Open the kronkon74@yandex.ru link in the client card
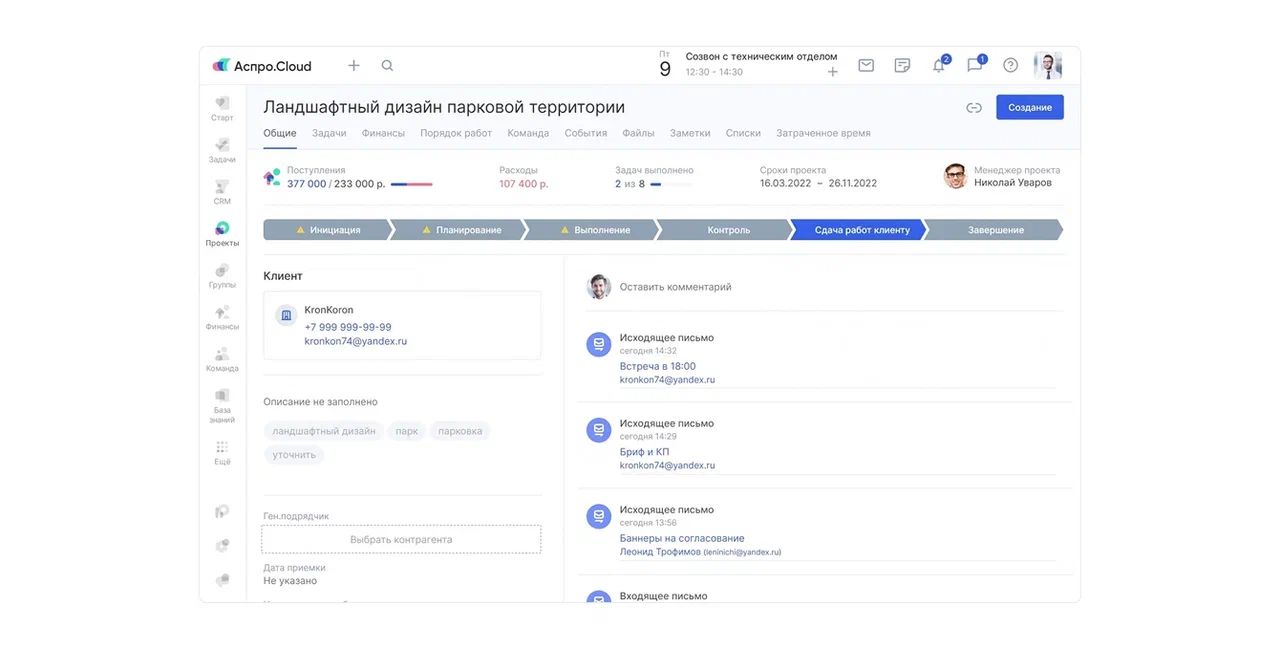Viewport: 1280px width, 649px height. [x=355, y=341]
